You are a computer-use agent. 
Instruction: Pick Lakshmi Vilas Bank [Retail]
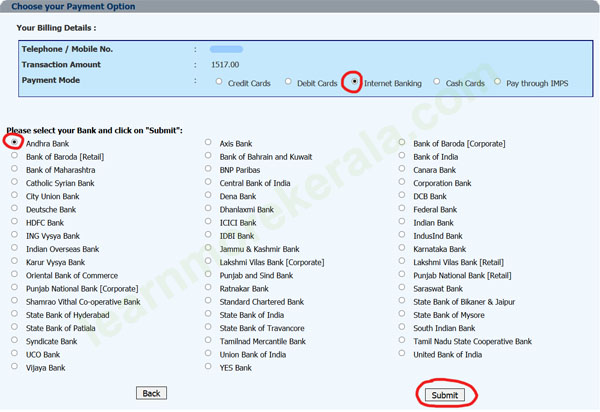[402, 261]
